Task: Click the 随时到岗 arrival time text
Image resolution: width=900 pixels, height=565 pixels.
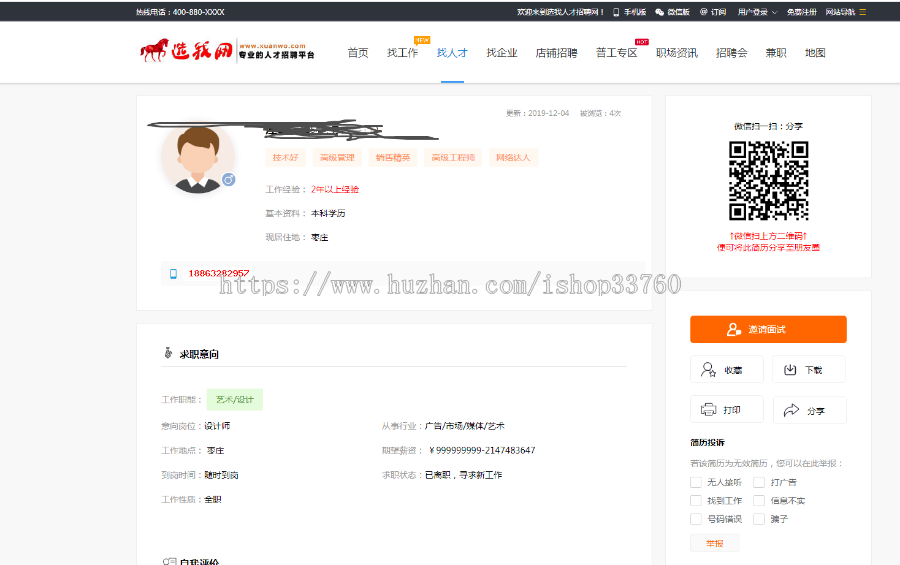Action: tap(222, 475)
